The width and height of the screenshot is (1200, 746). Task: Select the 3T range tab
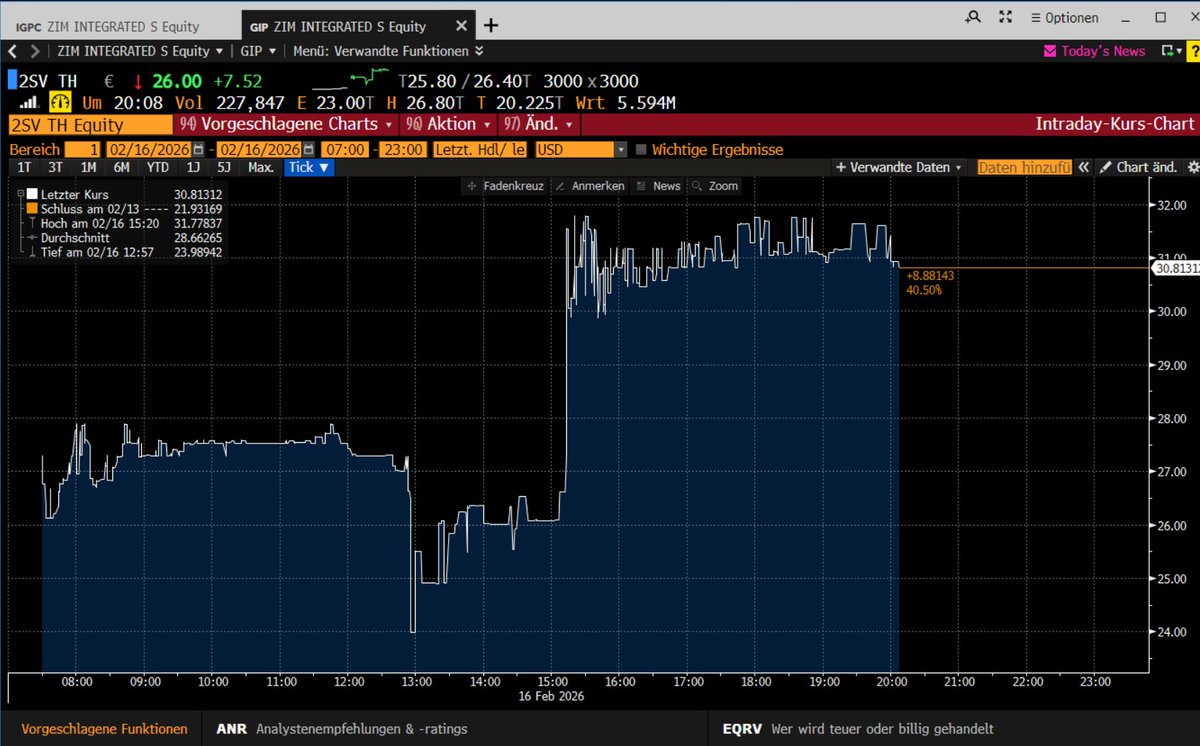[x=56, y=168]
